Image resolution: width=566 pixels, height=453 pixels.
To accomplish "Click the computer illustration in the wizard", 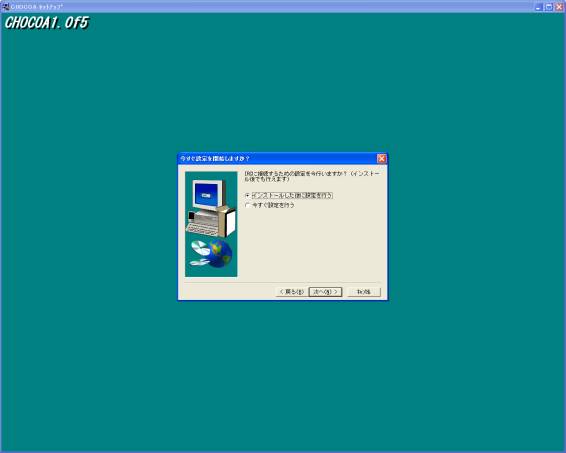I will pos(211,209).
